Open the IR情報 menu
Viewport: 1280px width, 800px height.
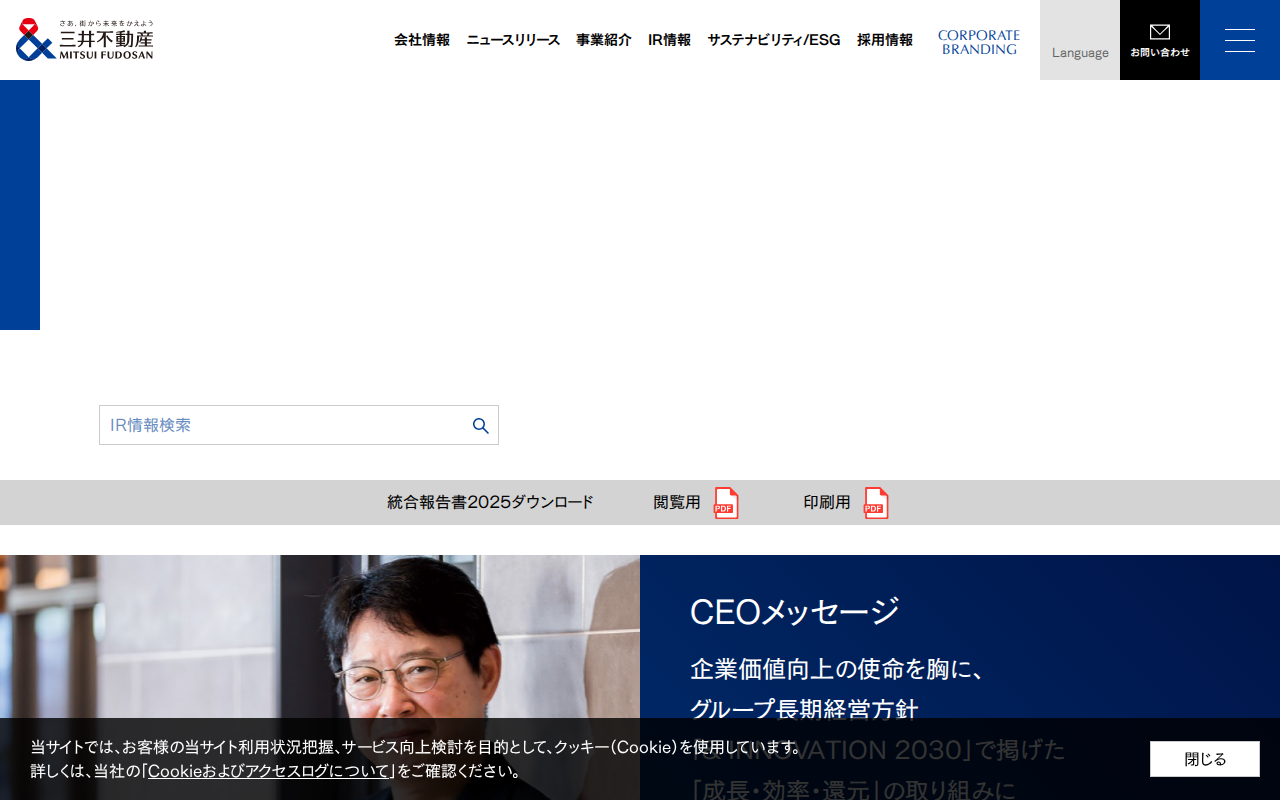point(669,40)
